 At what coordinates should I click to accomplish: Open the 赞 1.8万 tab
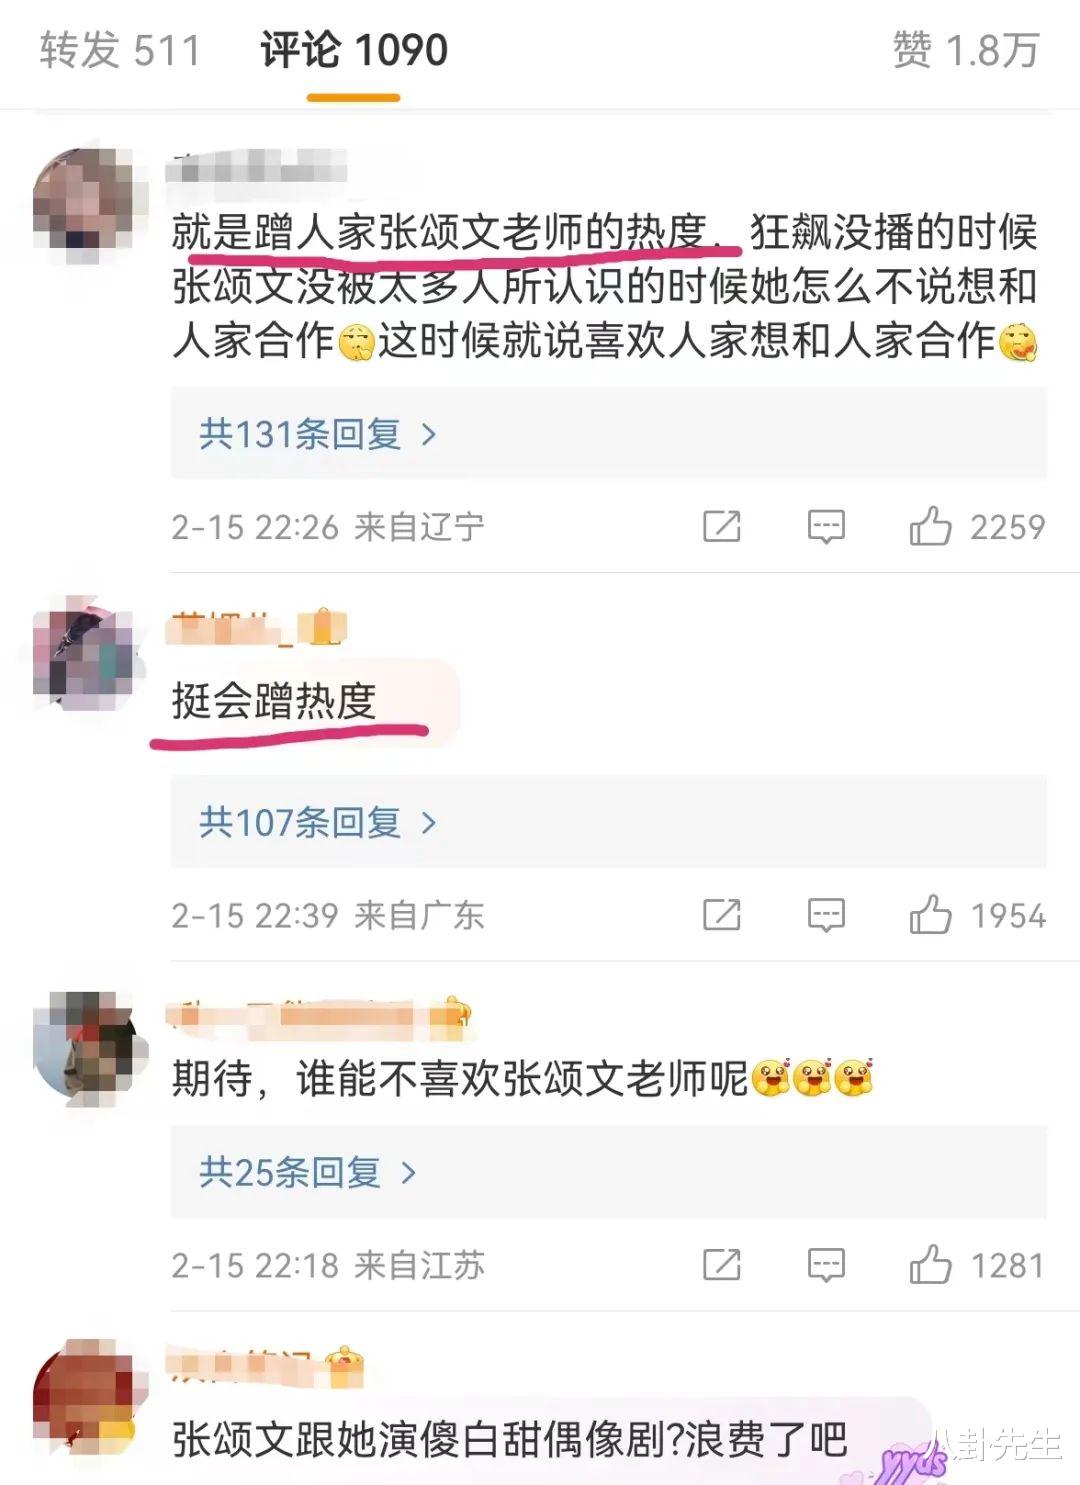tap(966, 50)
